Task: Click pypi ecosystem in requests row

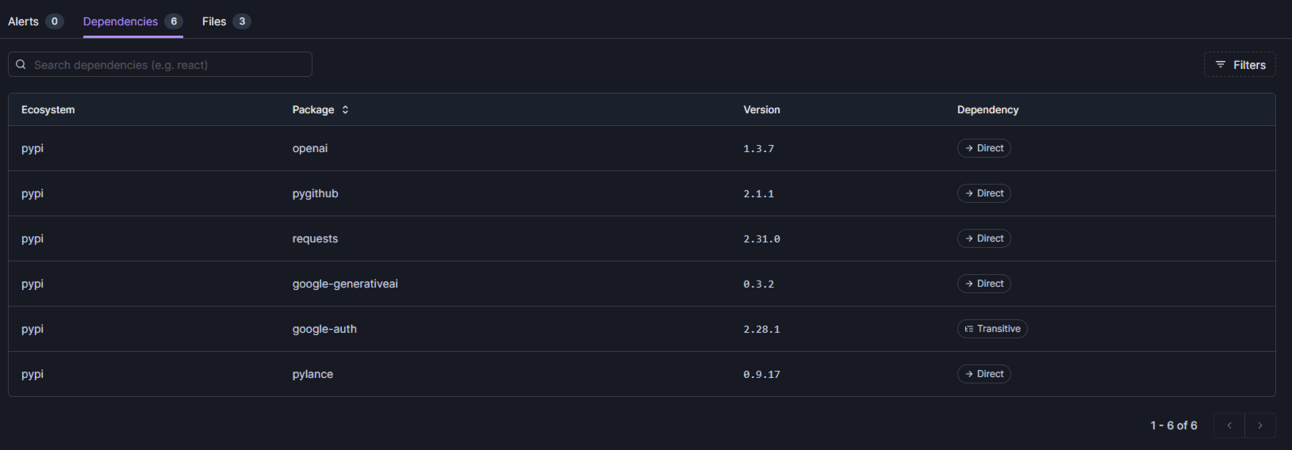Action: 32,238
